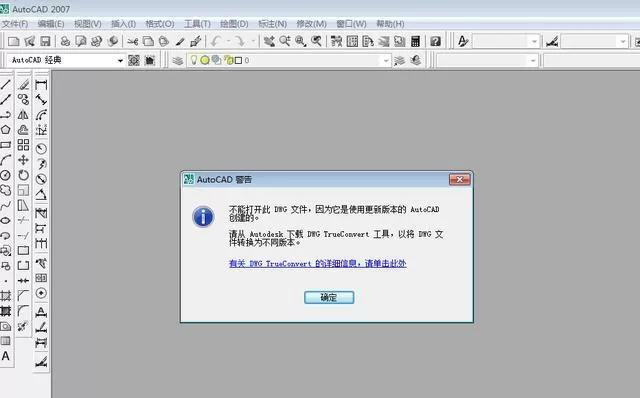Activate the Pan Realtime hand icon

tap(269, 41)
